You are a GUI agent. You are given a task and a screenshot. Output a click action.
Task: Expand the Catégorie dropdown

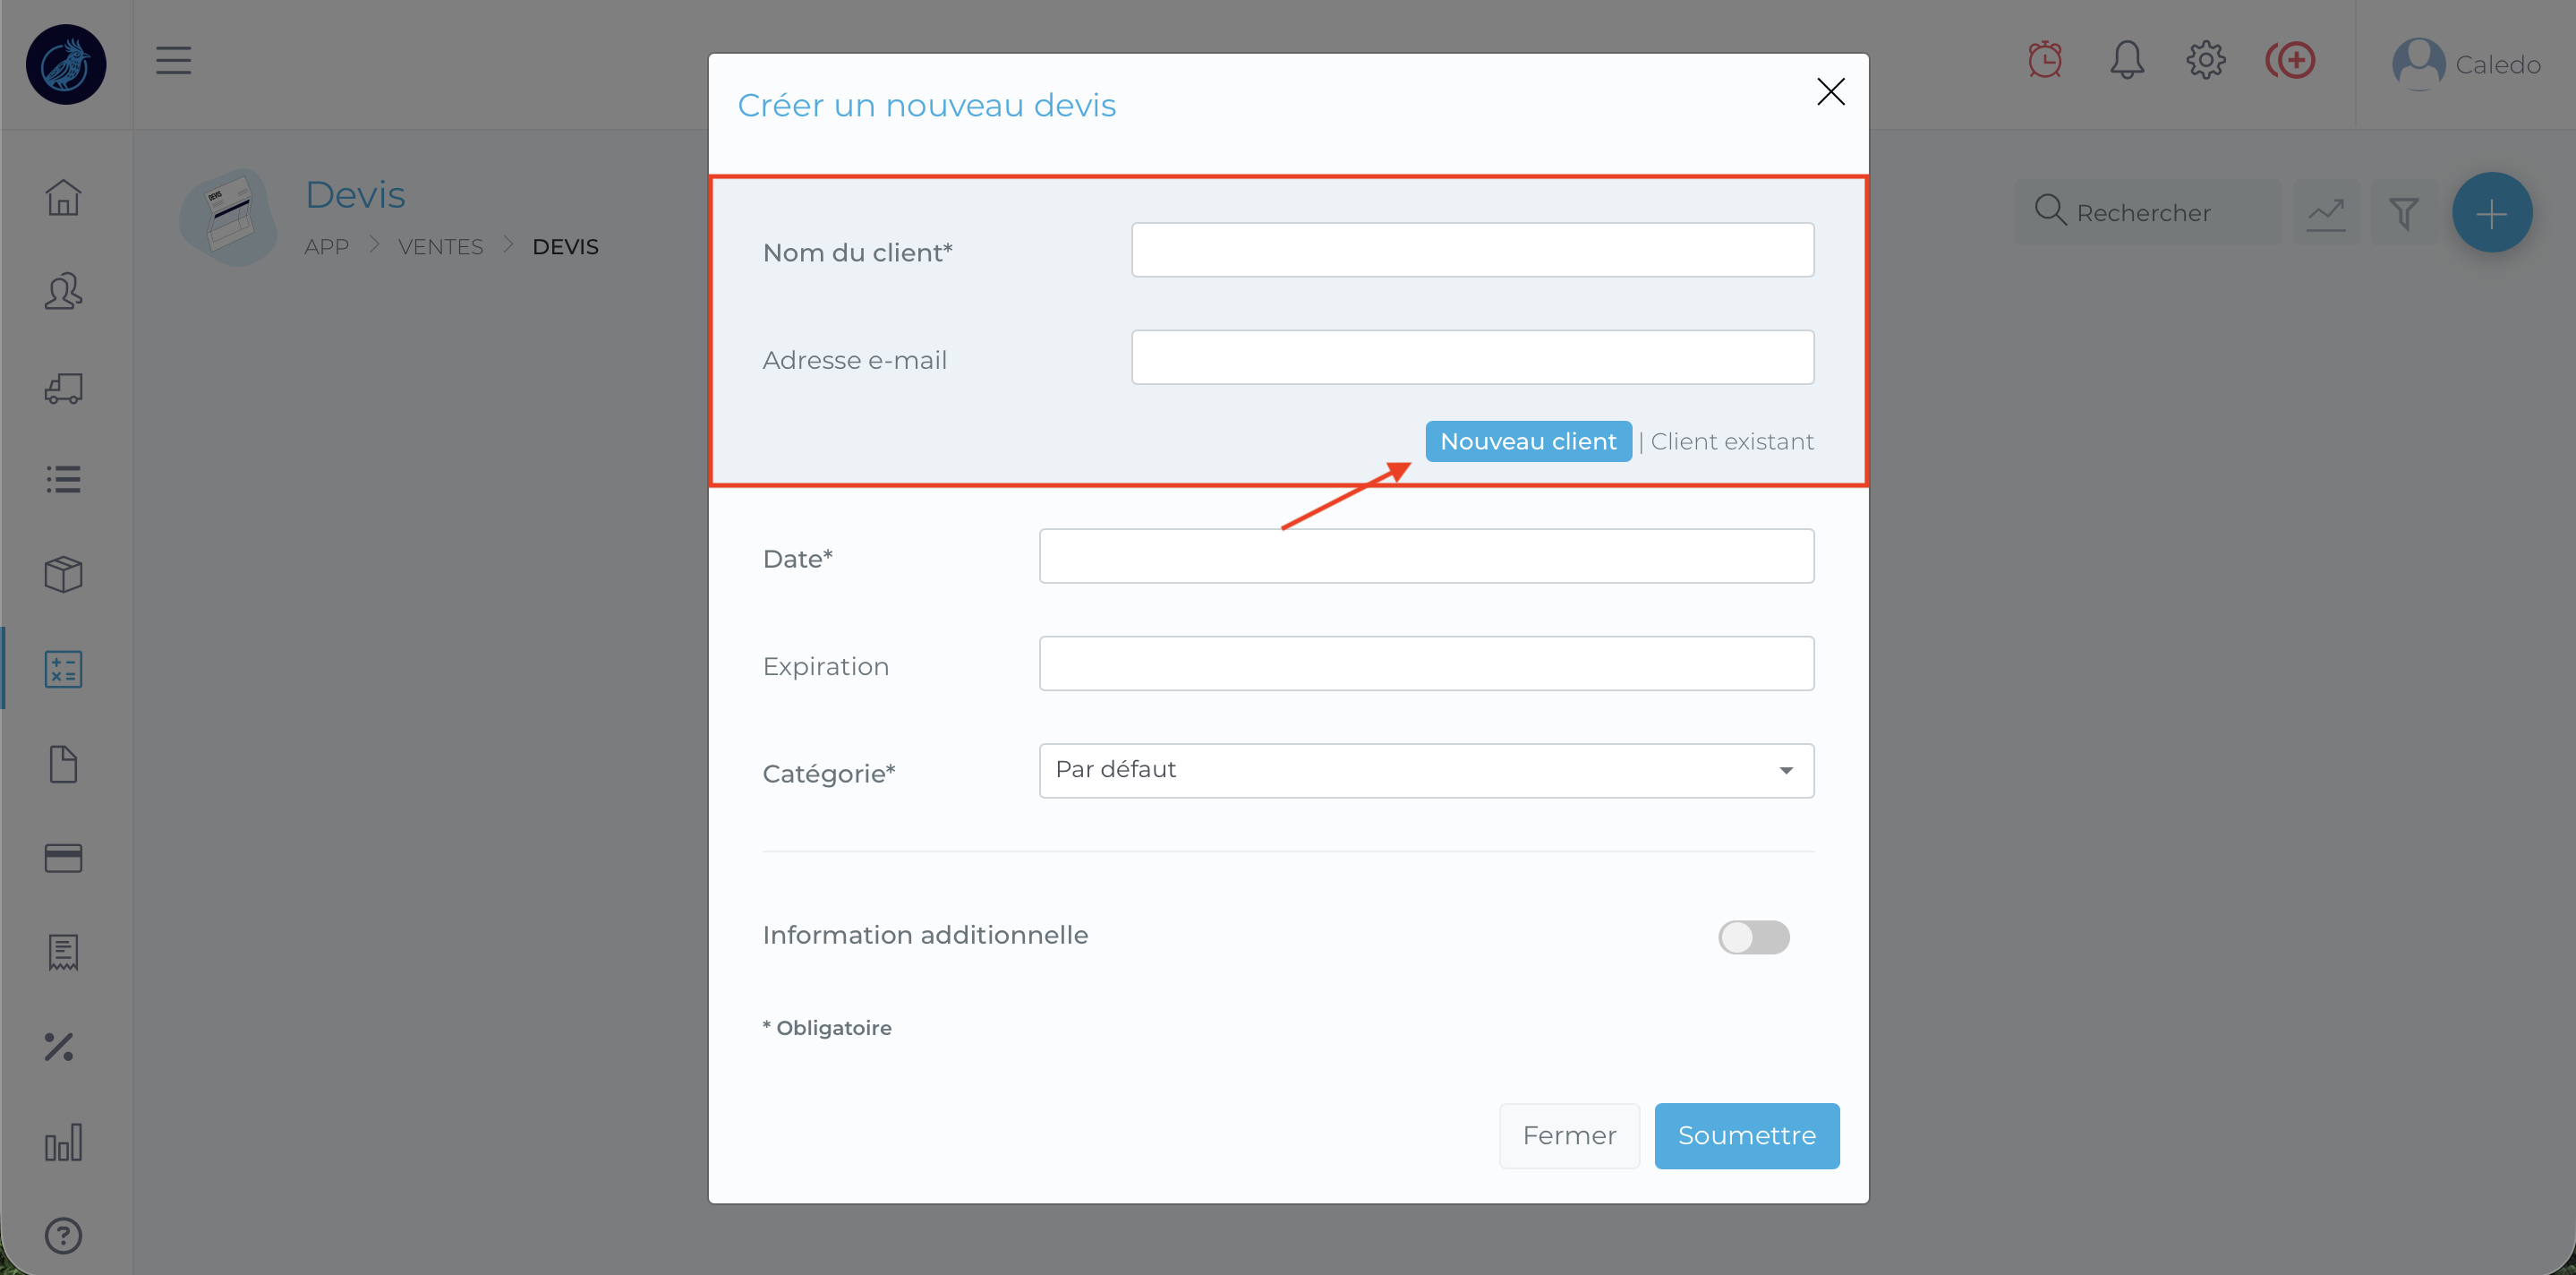[1426, 770]
